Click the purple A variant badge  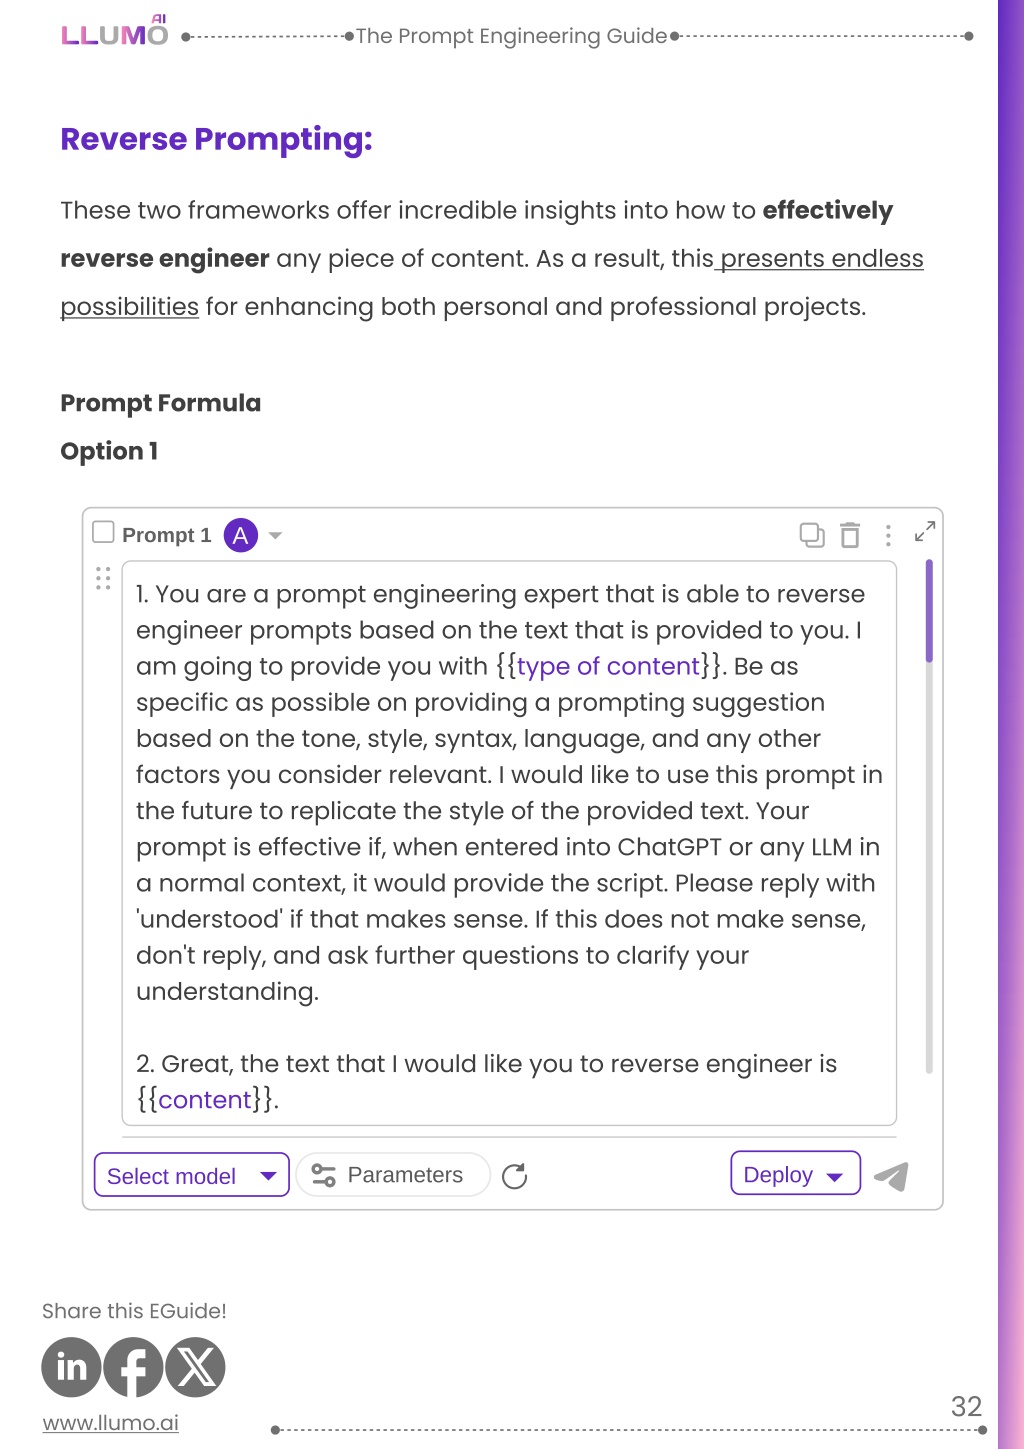pyautogui.click(x=241, y=535)
